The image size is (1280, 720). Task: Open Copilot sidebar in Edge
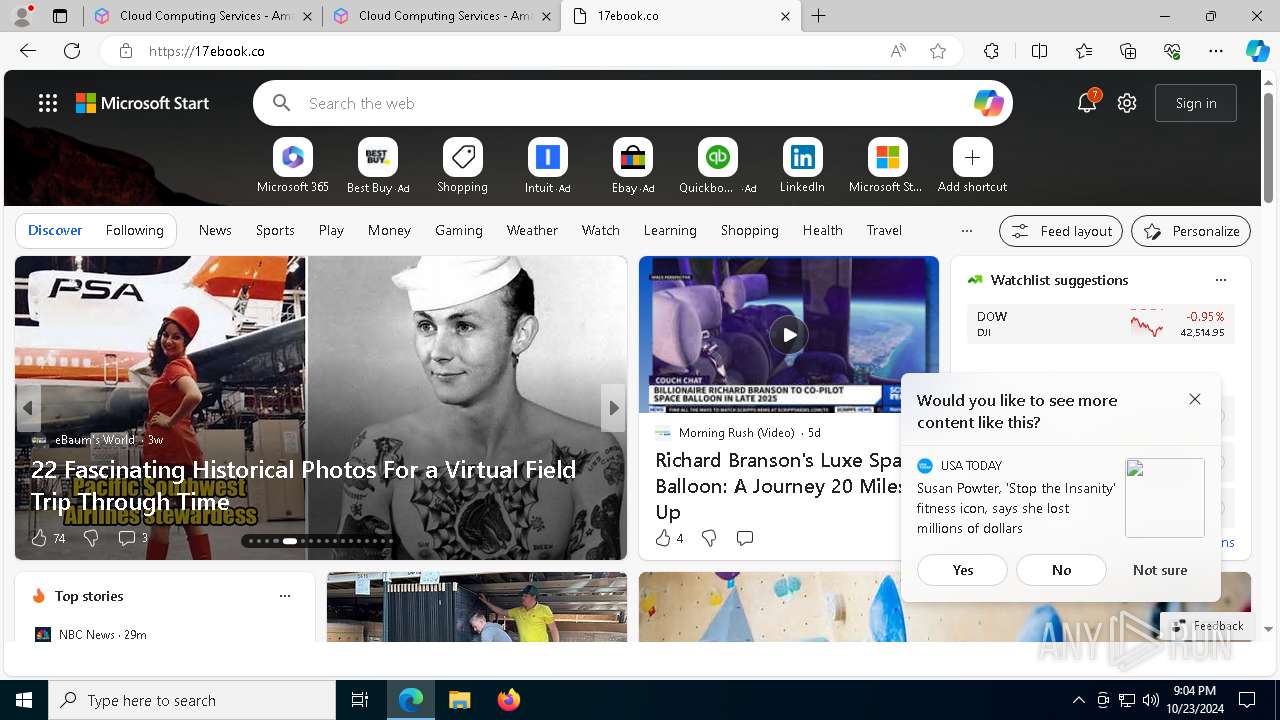(x=1257, y=51)
